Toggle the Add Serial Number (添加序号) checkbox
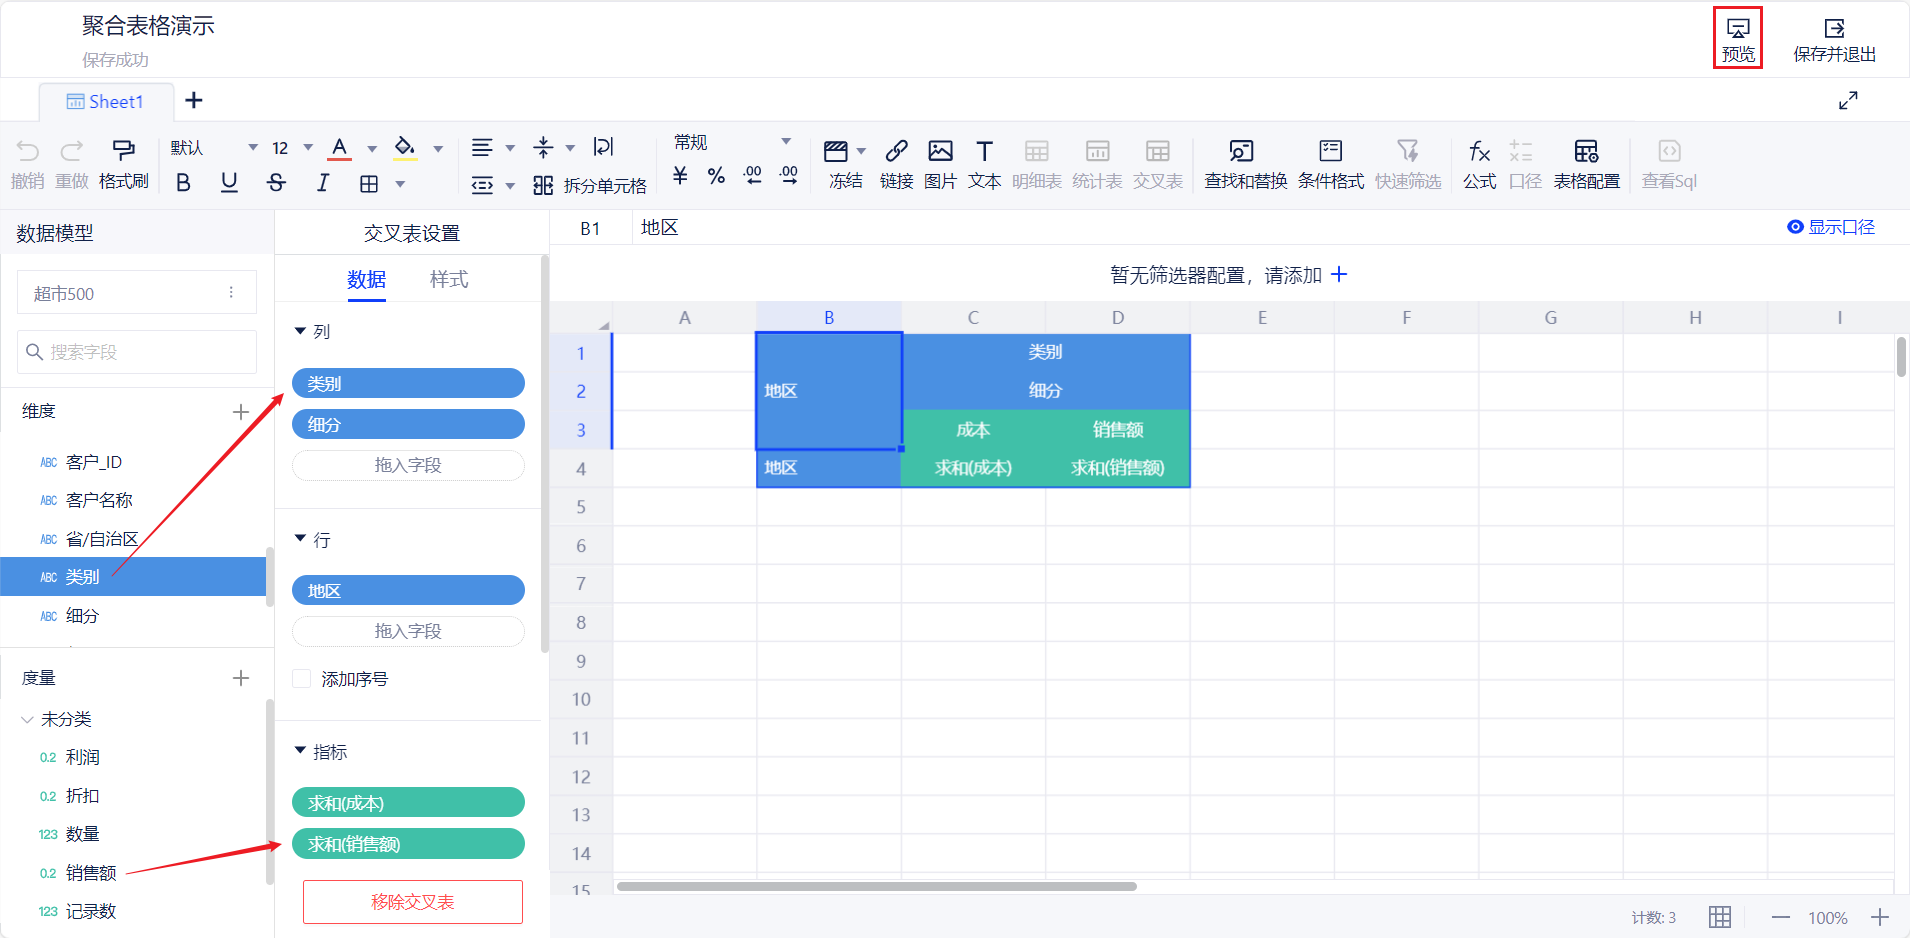Image resolution: width=1910 pixels, height=938 pixels. (x=302, y=679)
